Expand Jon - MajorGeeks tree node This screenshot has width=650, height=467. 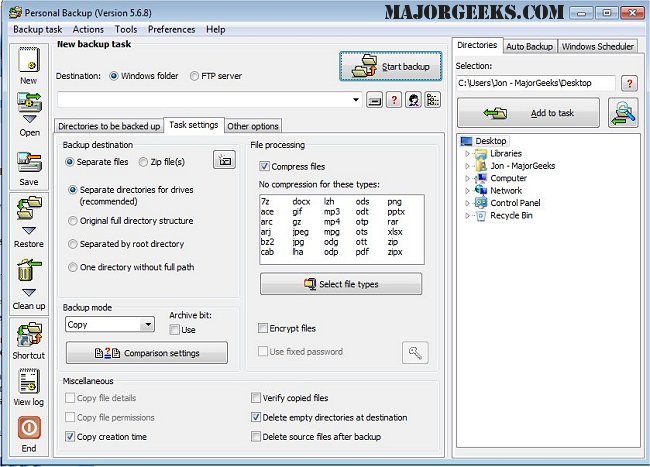(467, 166)
